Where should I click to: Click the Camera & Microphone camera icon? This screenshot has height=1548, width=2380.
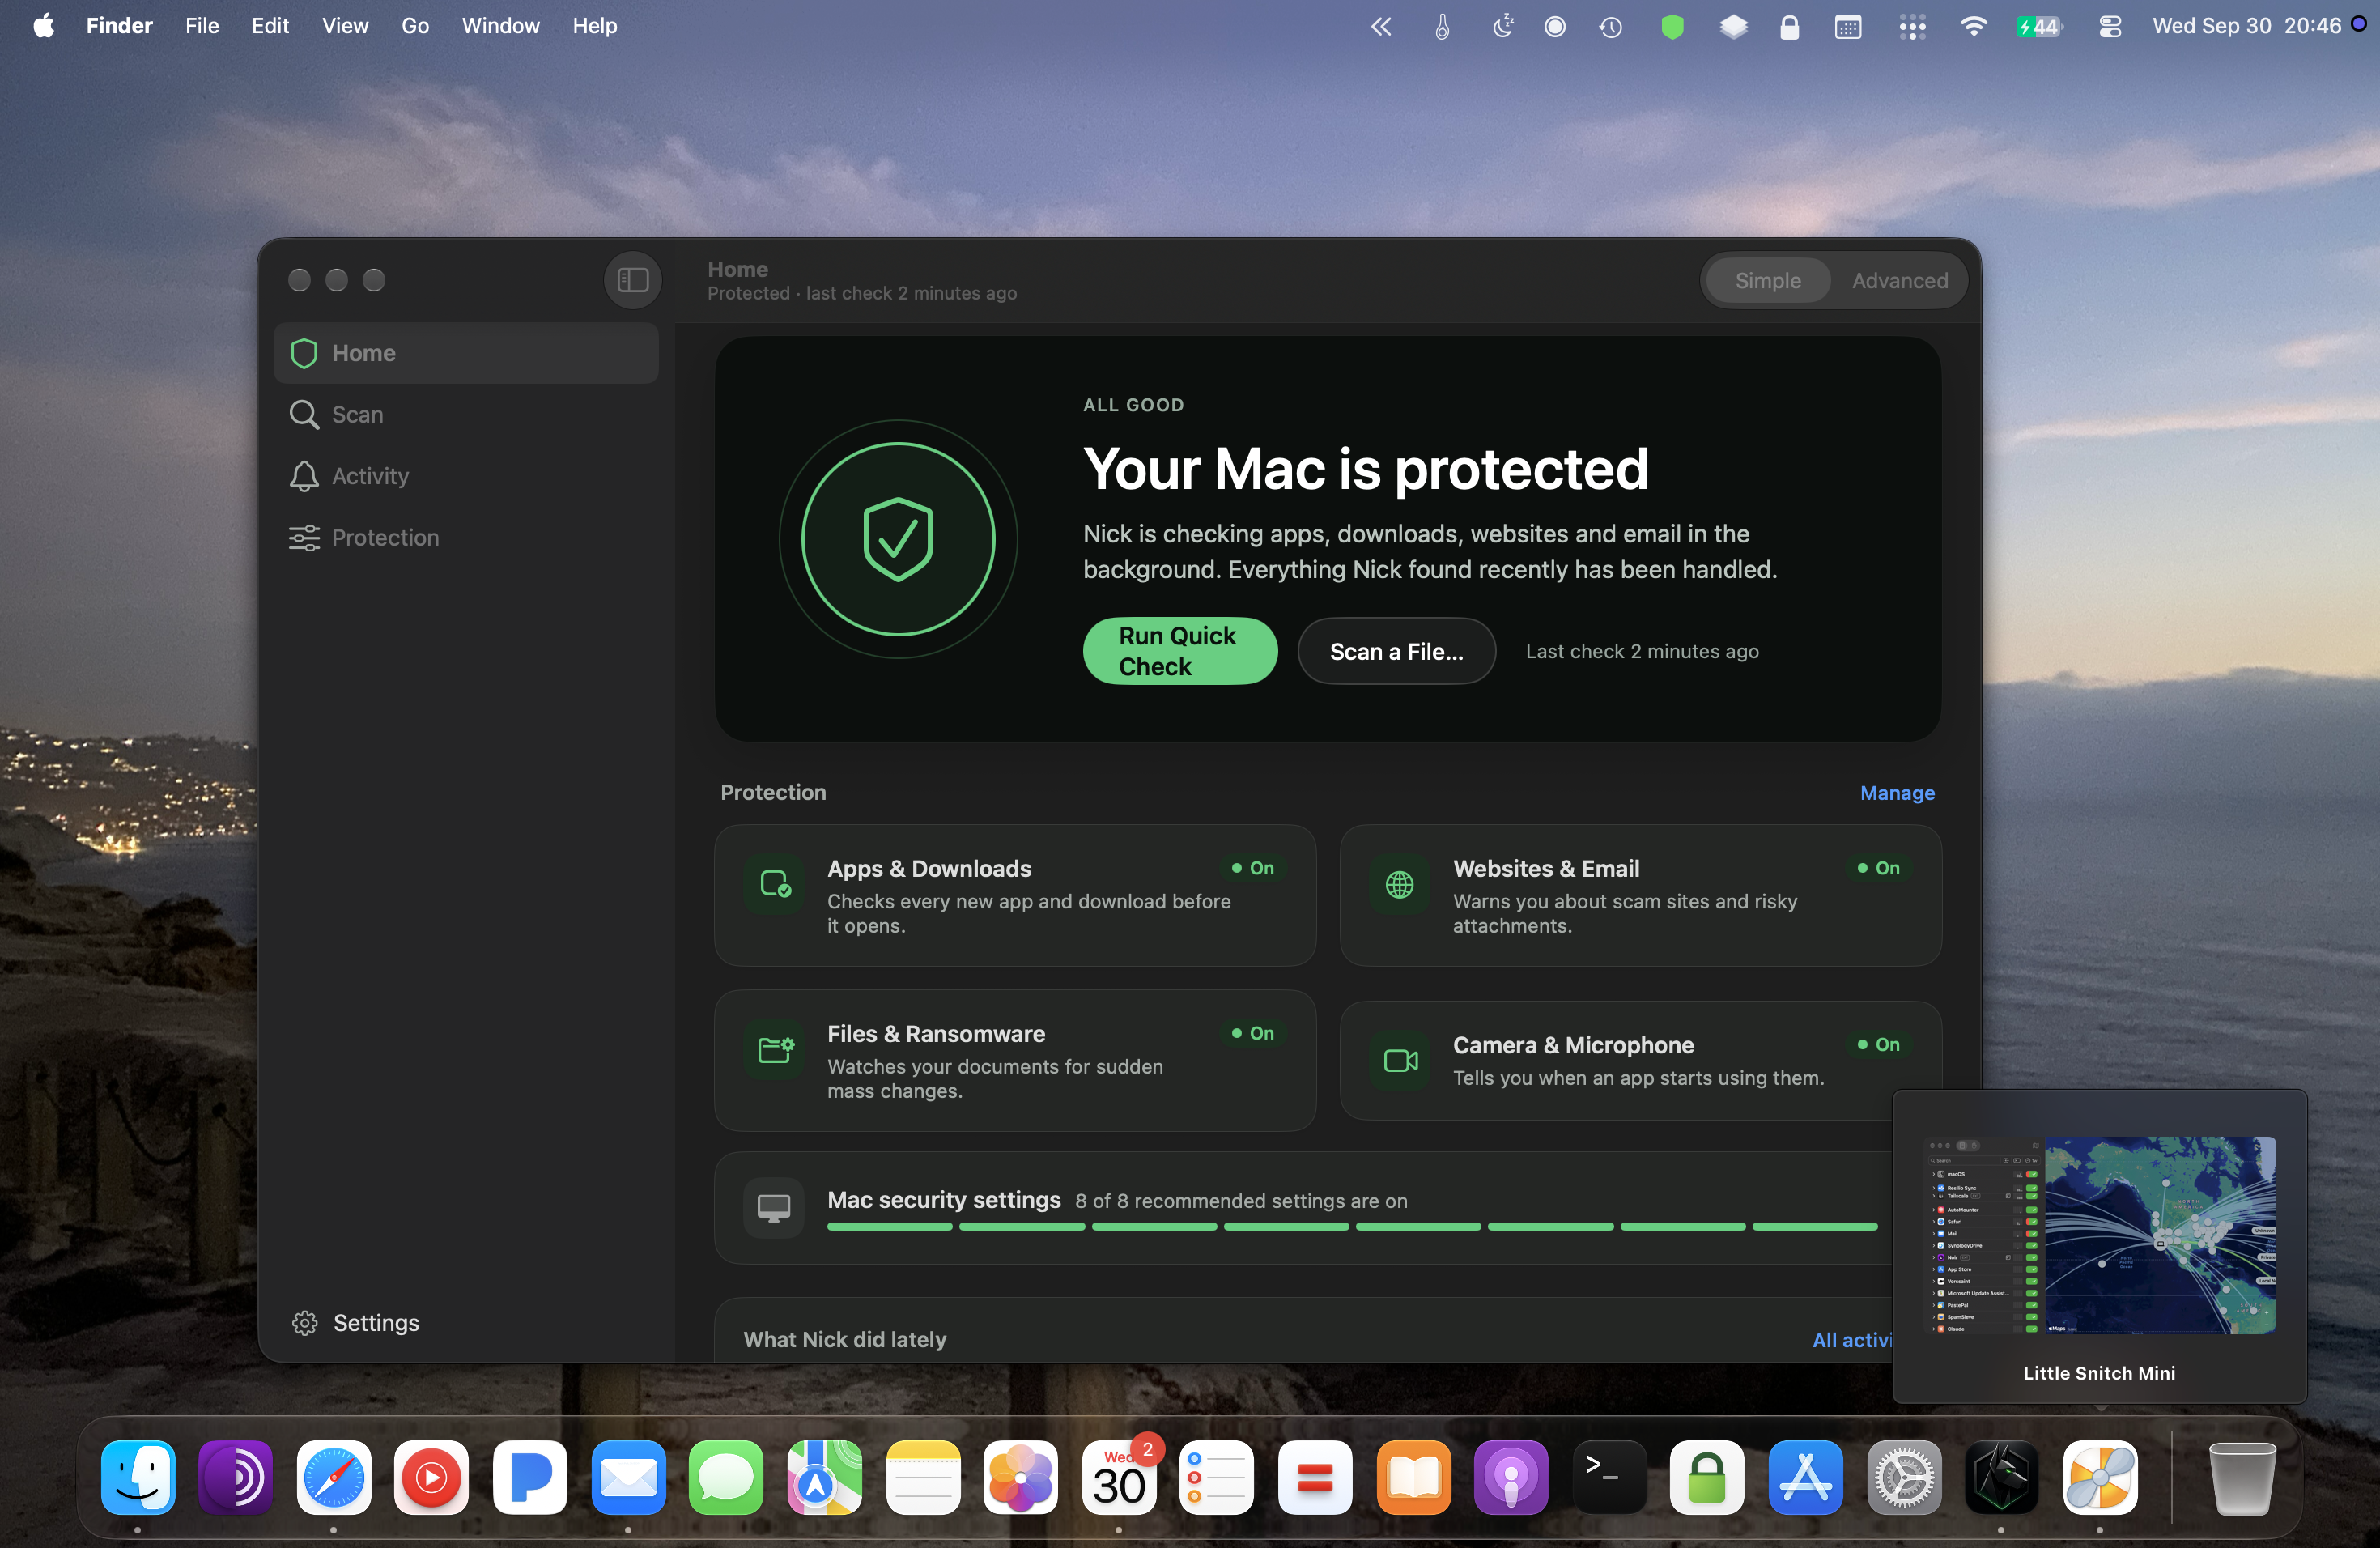coord(1399,1060)
